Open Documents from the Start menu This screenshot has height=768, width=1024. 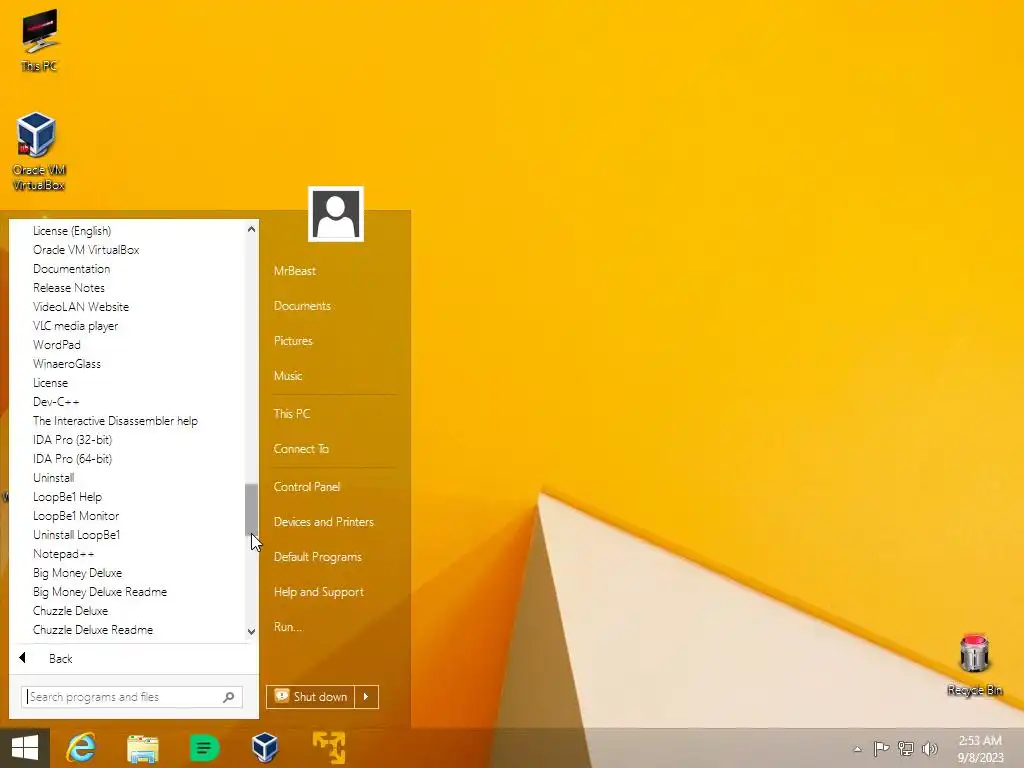[302, 306]
